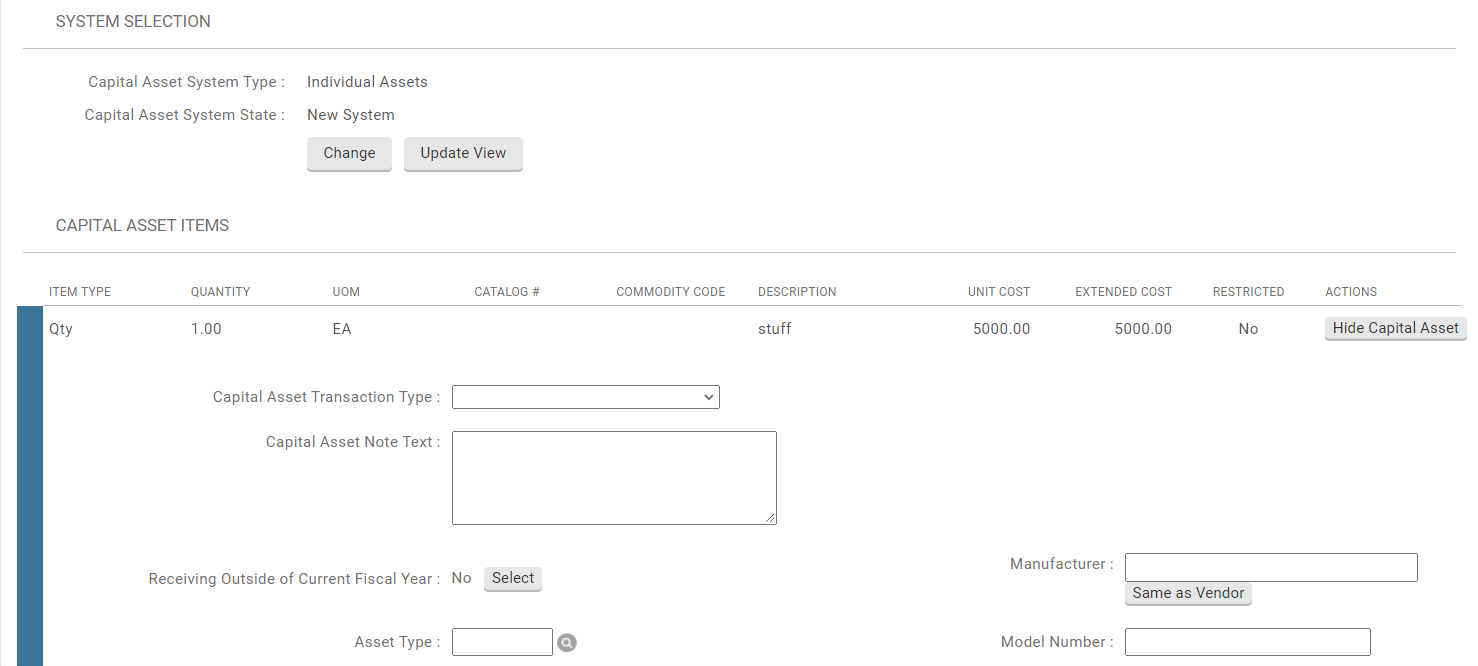This screenshot has height=666, width=1478.
Task: Click the "stuff" description cell
Action: click(774, 329)
